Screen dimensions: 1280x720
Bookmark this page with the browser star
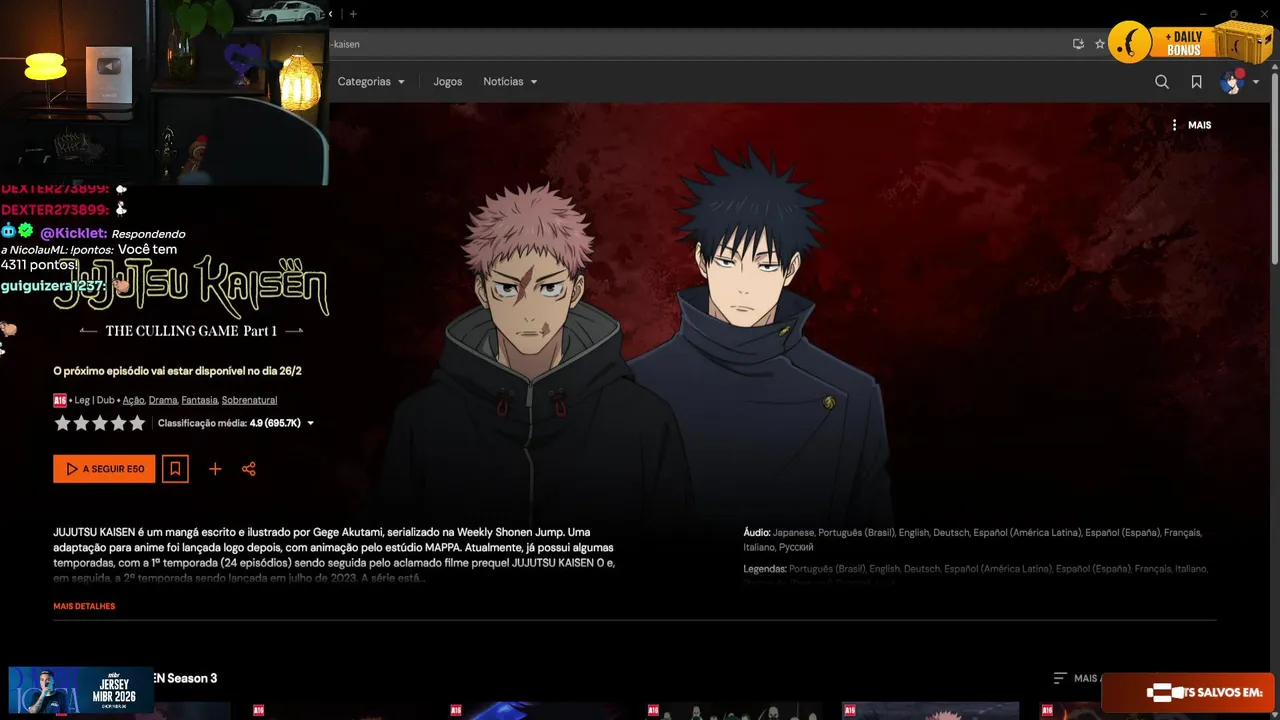(1100, 44)
